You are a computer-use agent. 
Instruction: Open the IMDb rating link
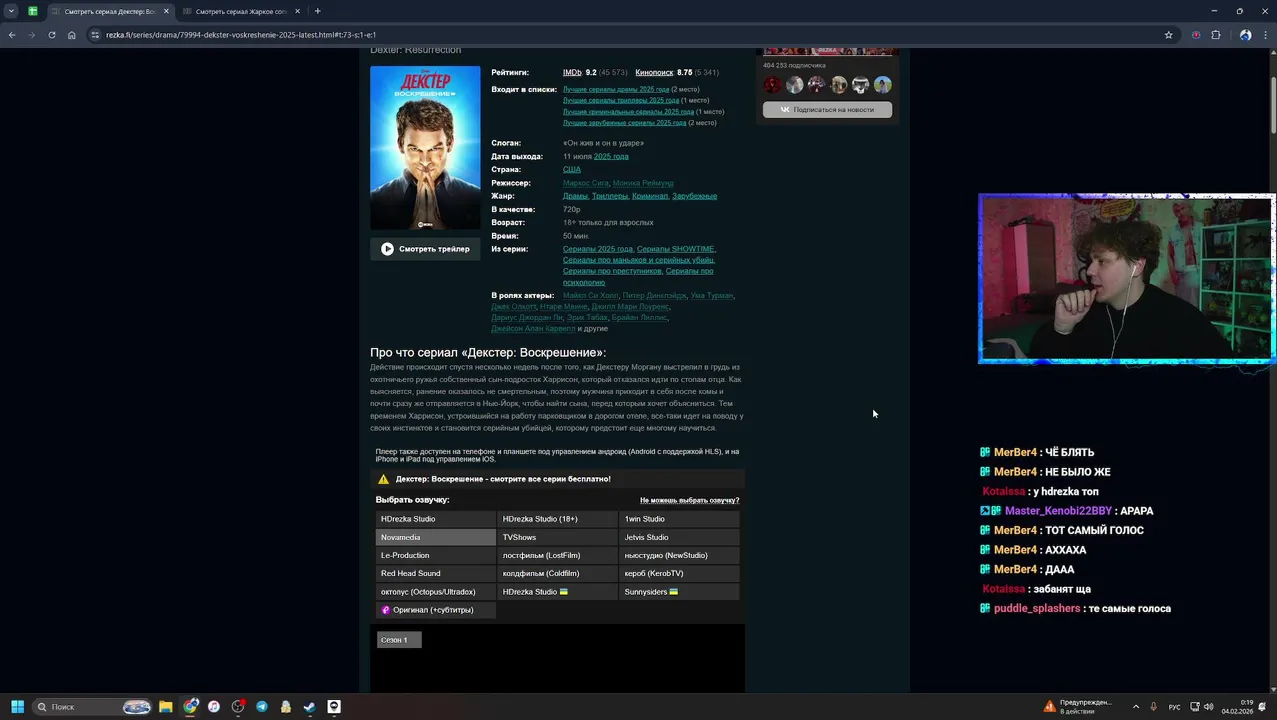(572, 72)
